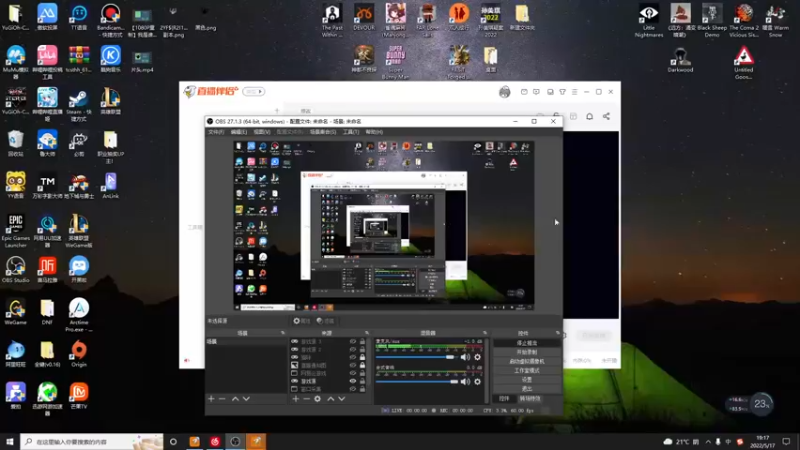Select the Origin desktop icon
The width and height of the screenshot is (800, 450).
tap(79, 354)
